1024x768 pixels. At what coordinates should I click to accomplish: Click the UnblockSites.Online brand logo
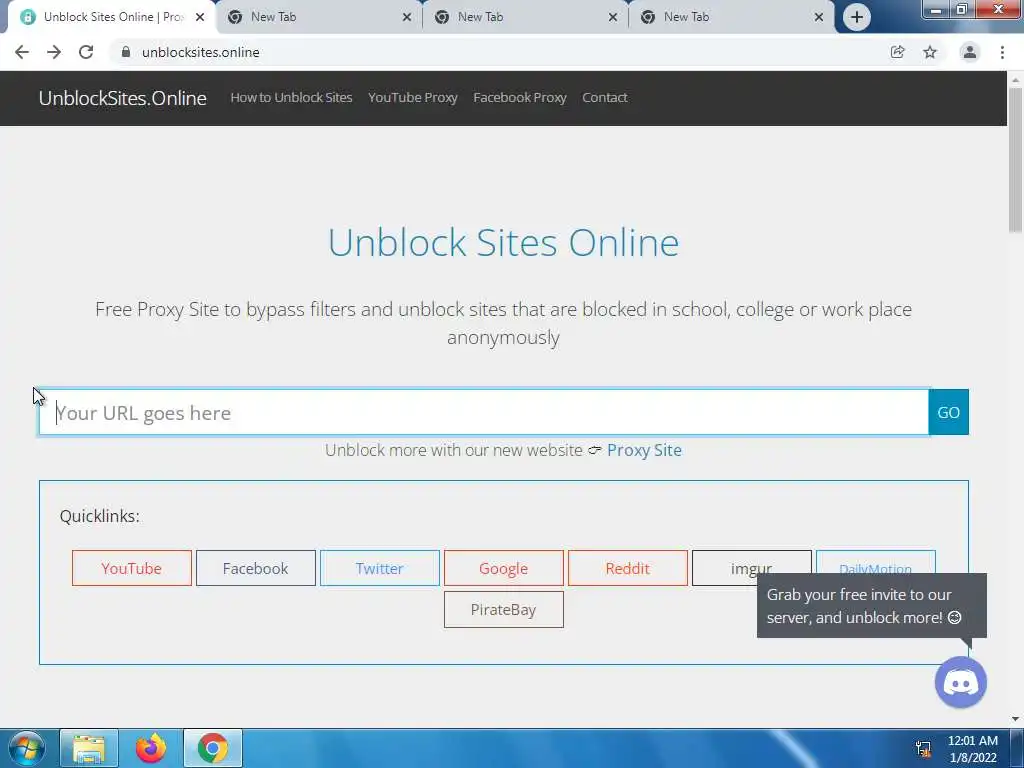tap(123, 98)
